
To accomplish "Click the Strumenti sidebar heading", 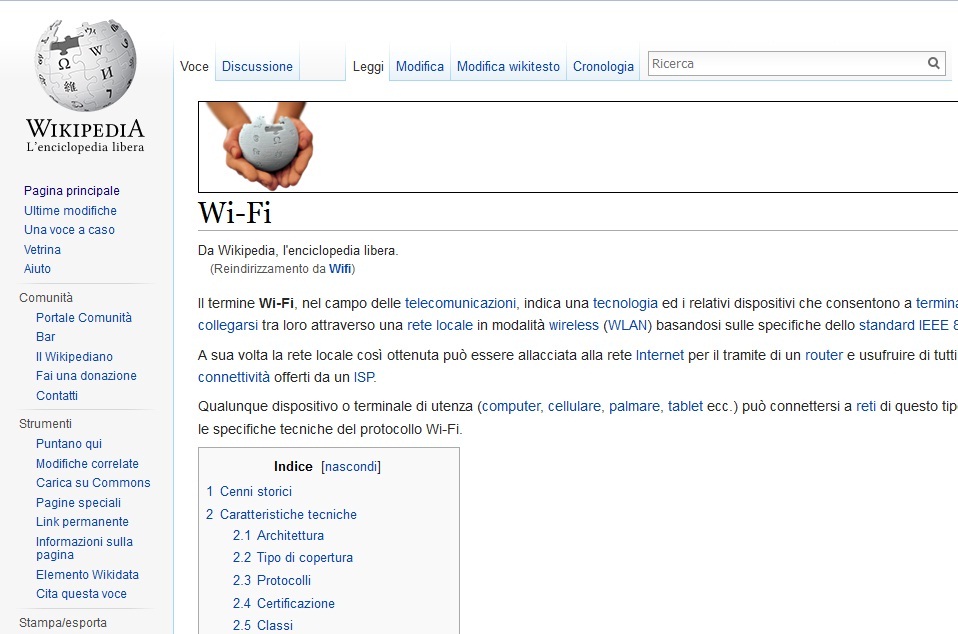I will pyautogui.click(x=45, y=424).
